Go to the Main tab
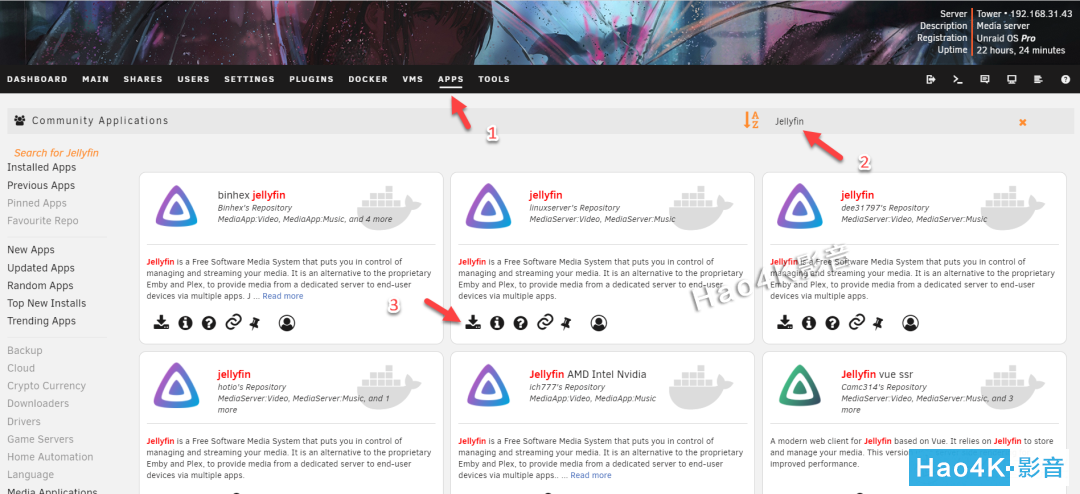The width and height of the screenshot is (1080, 494). point(96,79)
